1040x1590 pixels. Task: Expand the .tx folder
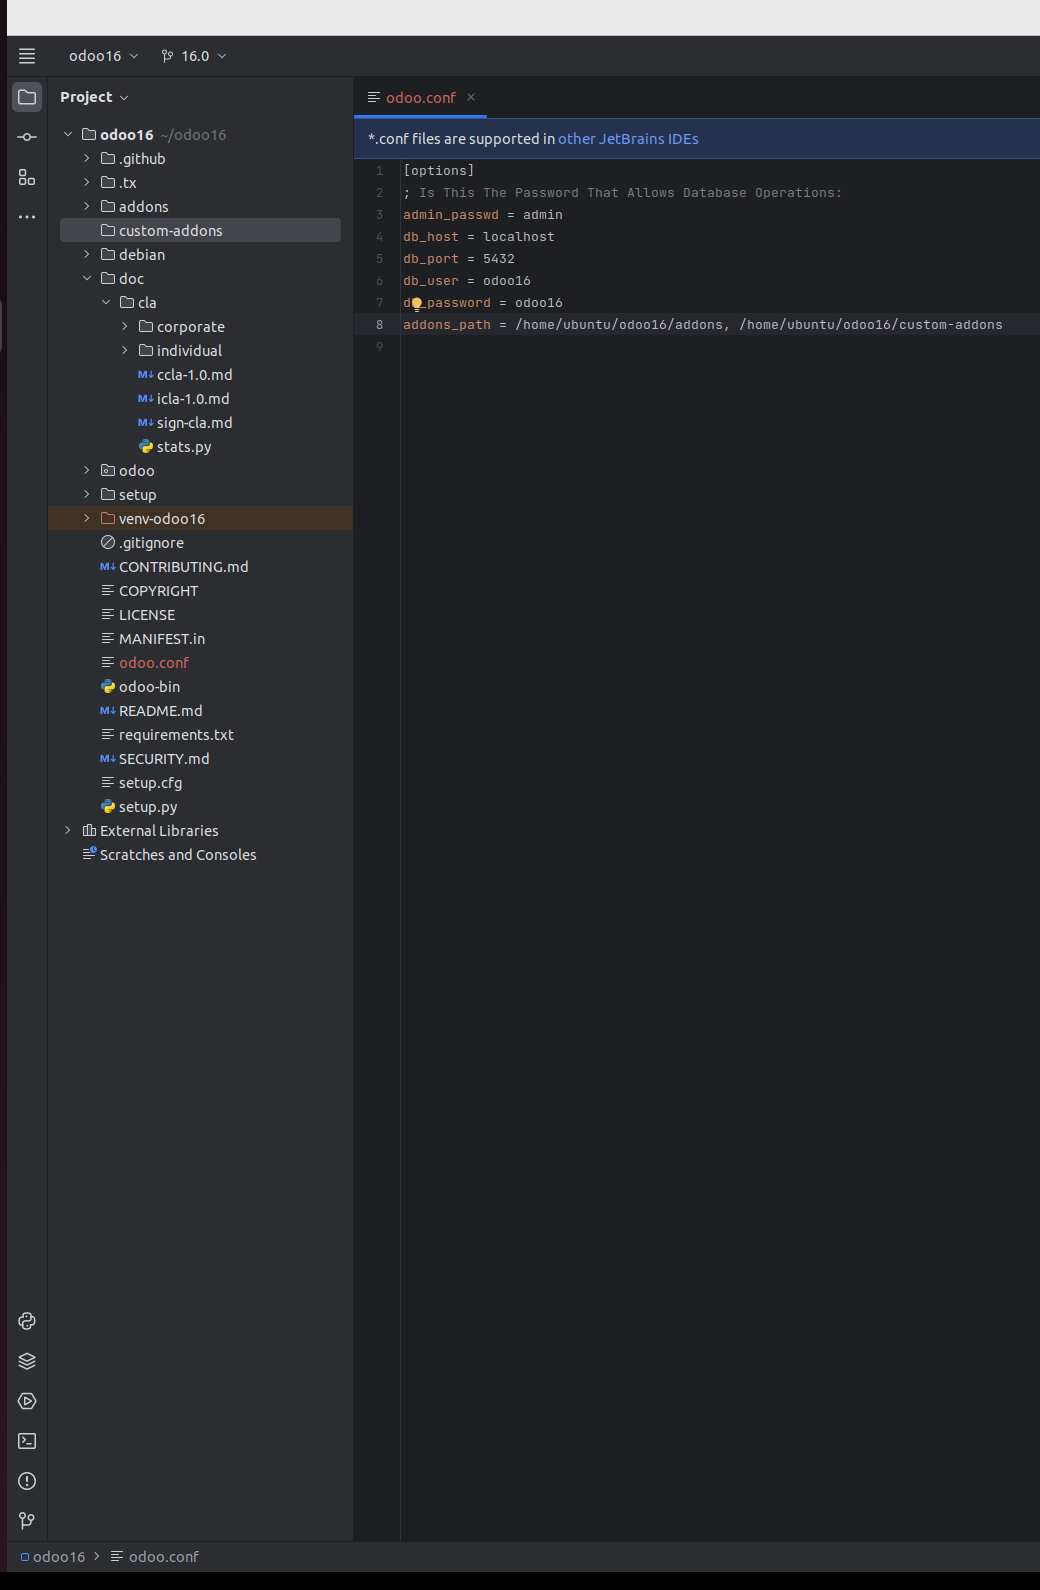tap(87, 182)
